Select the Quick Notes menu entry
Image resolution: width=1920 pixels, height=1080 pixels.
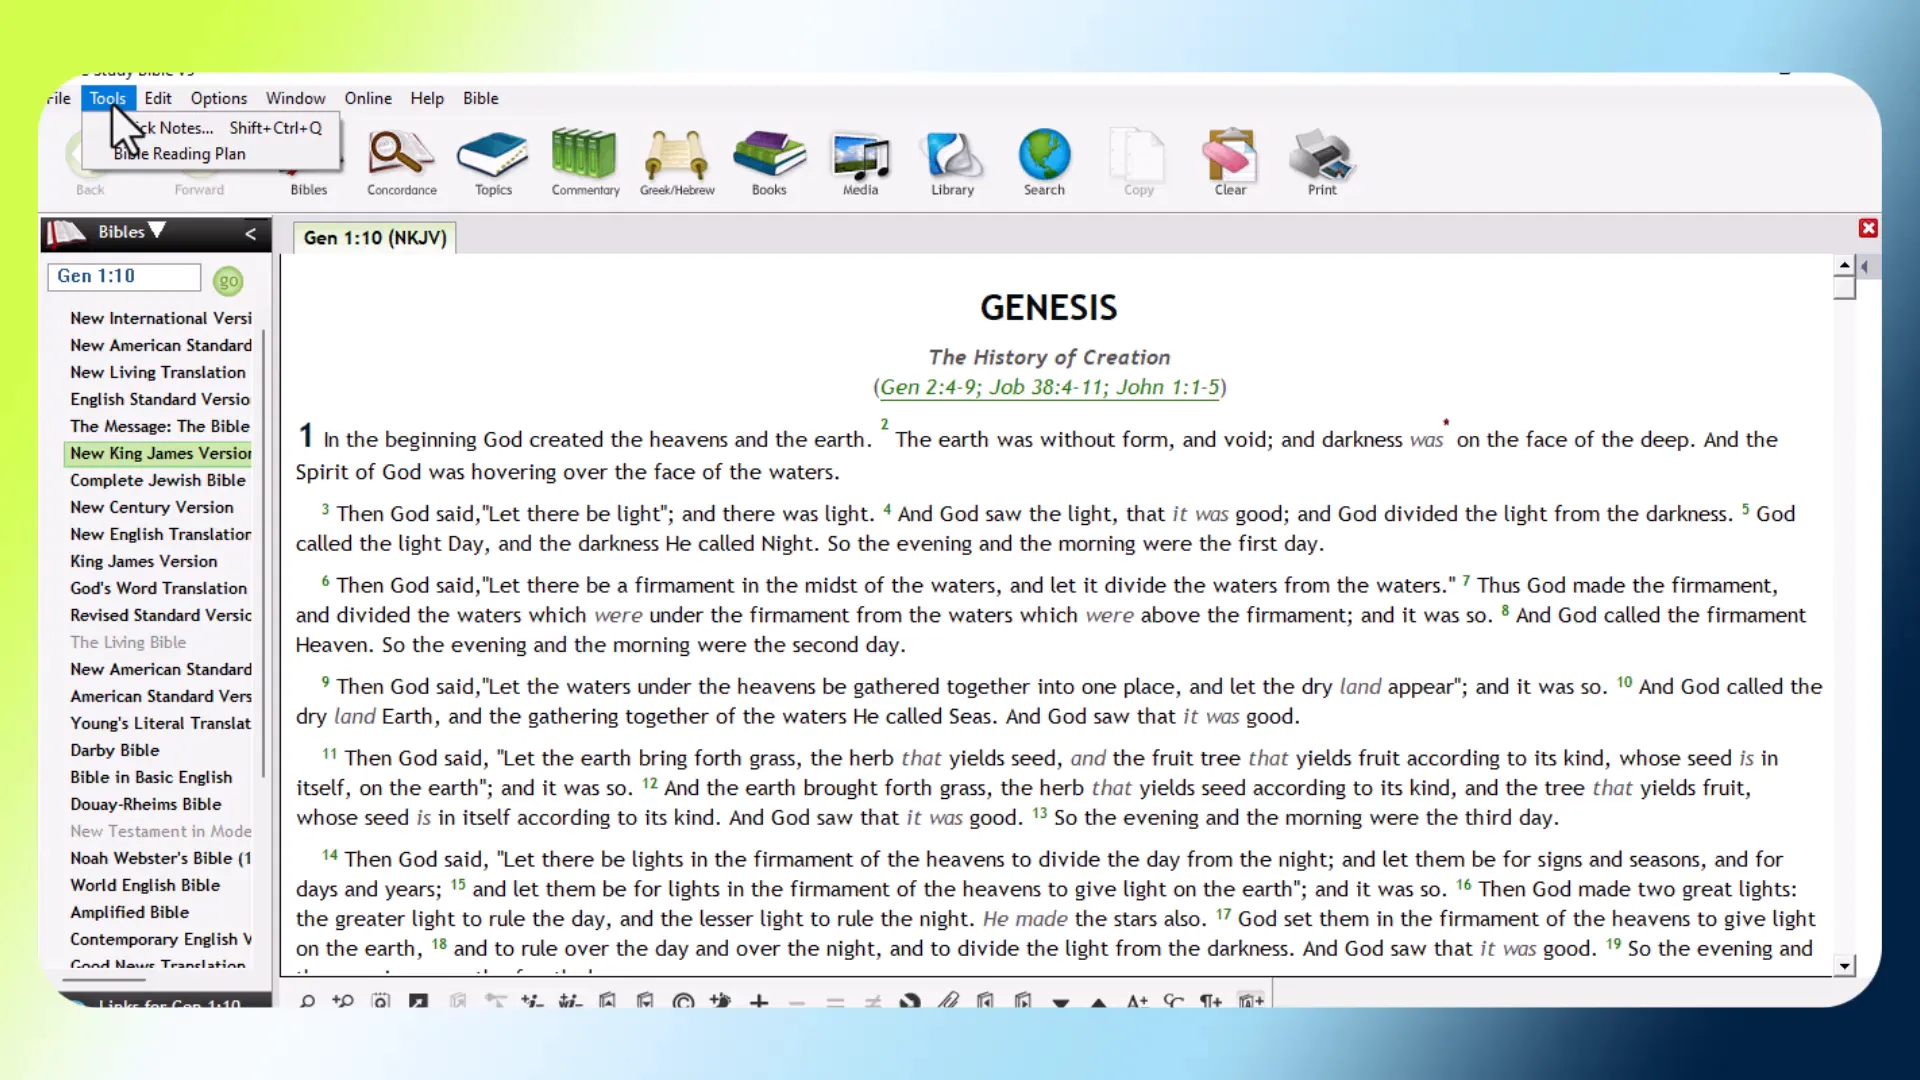pos(211,128)
